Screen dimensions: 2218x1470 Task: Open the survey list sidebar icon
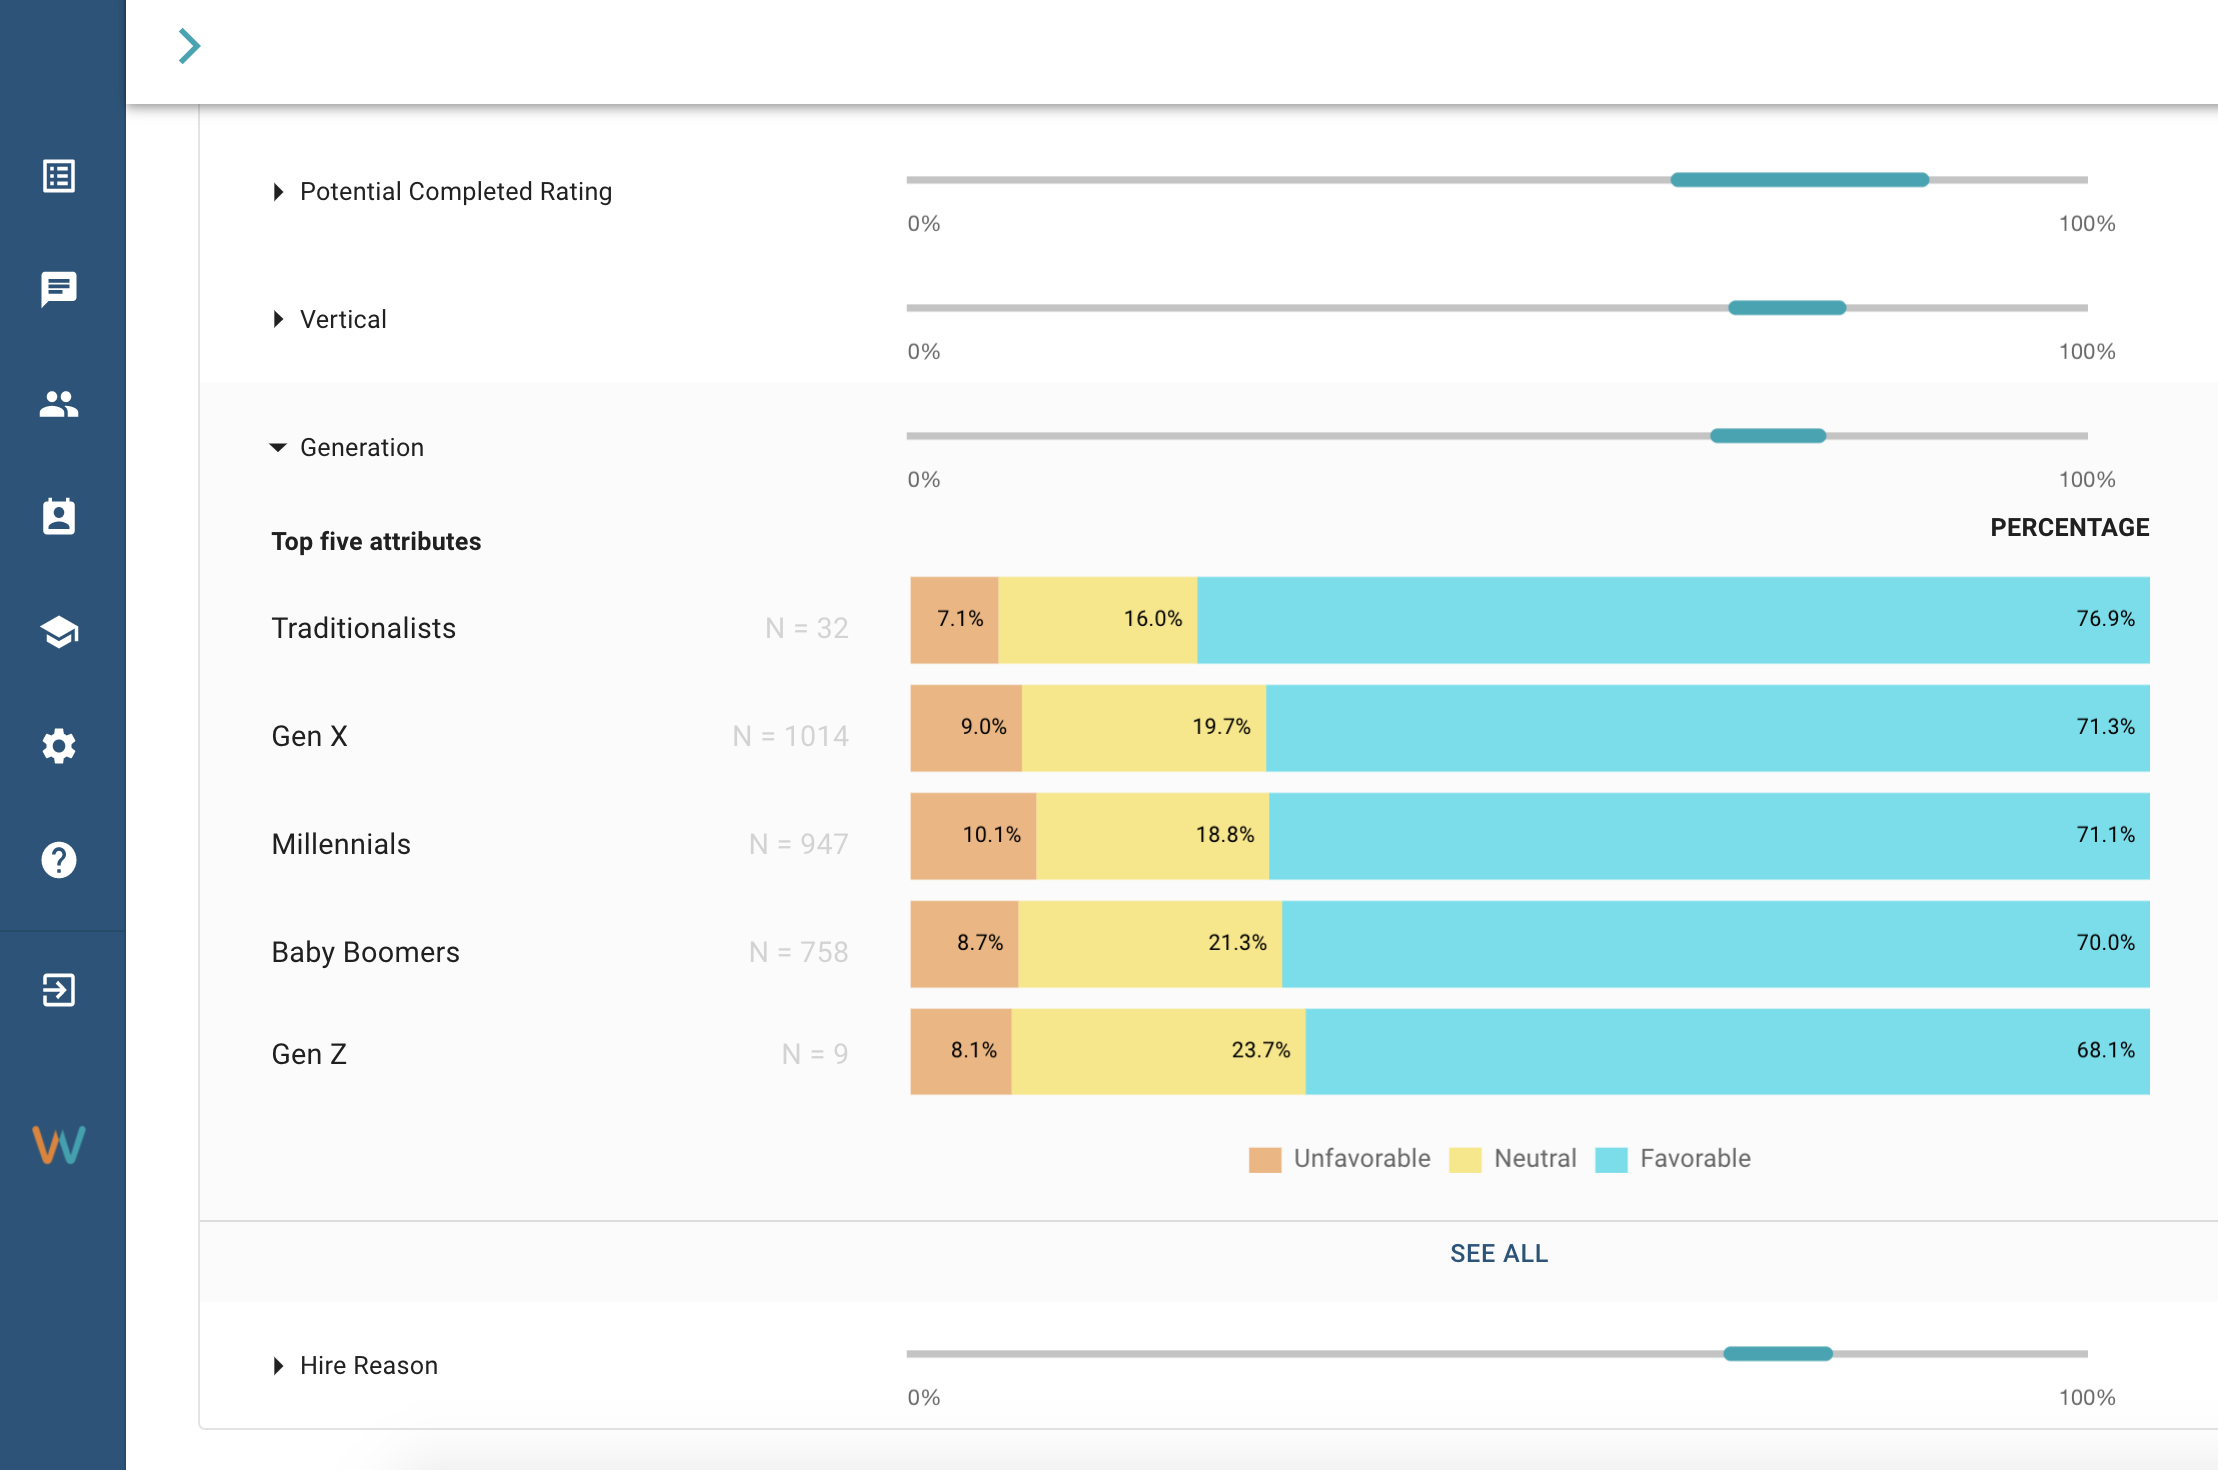coord(59,176)
